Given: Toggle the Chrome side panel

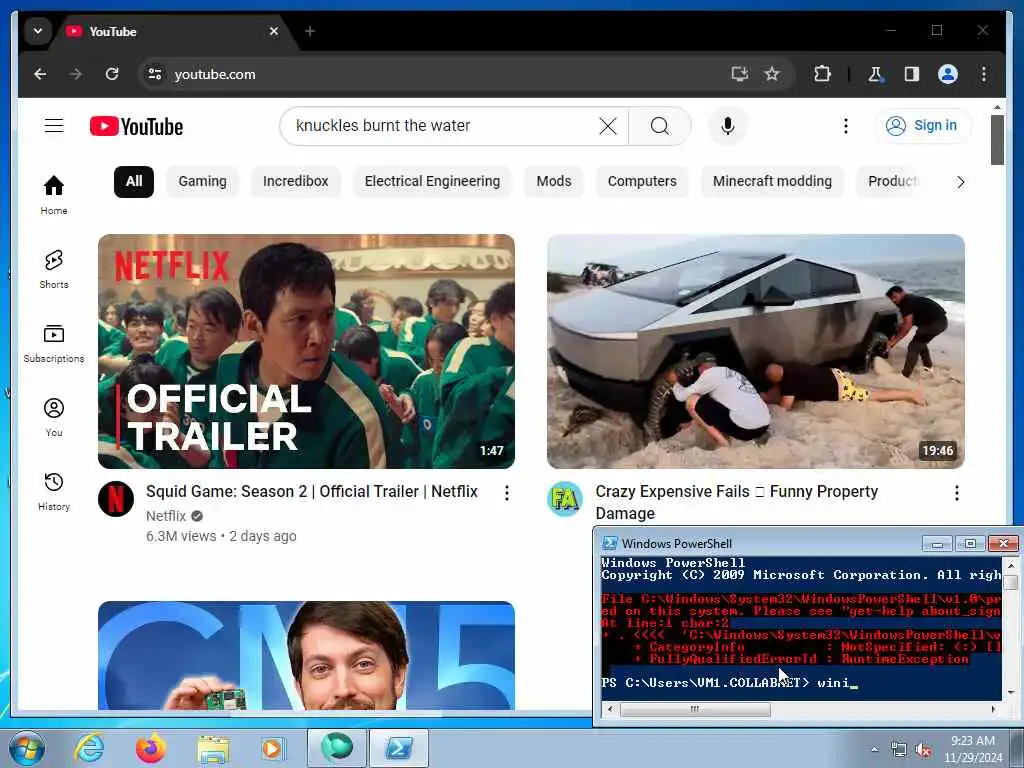Looking at the screenshot, I should [912, 74].
